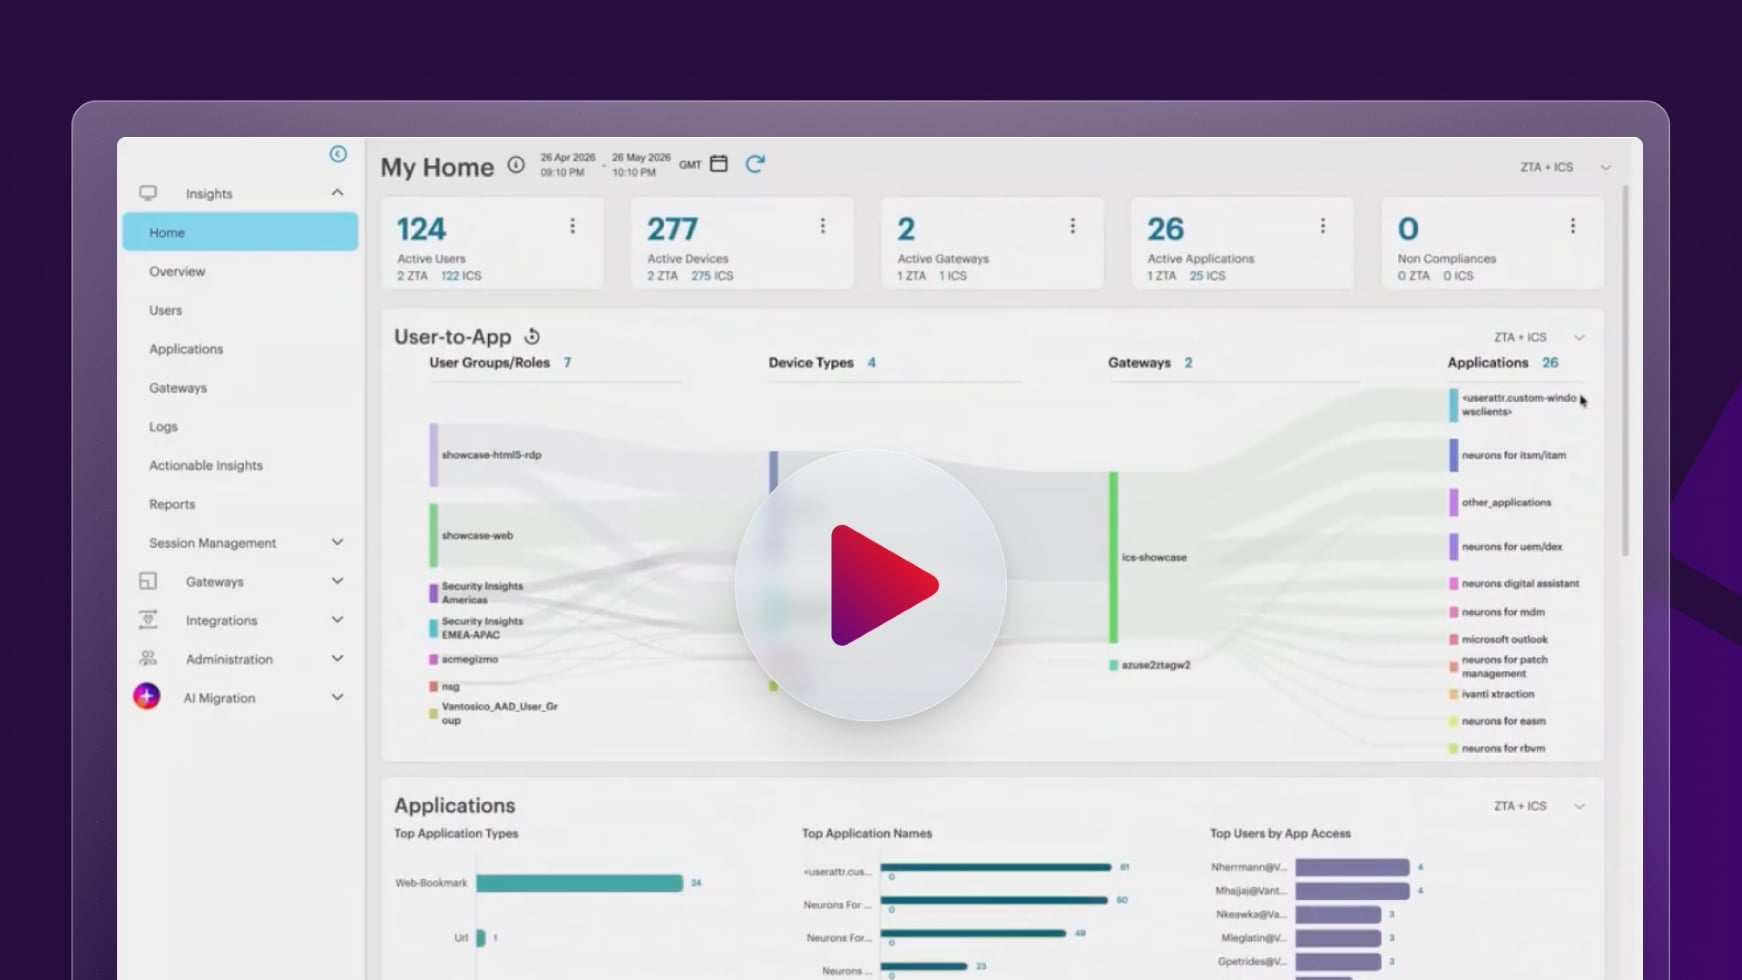Play the dashboard video
This screenshot has width=1742, height=980.
tap(871, 585)
